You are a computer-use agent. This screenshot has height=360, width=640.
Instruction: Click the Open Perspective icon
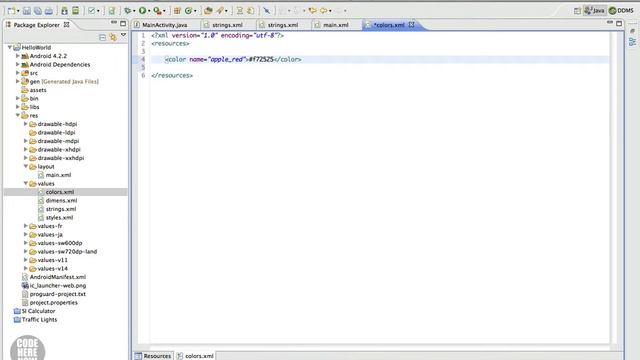coord(577,11)
